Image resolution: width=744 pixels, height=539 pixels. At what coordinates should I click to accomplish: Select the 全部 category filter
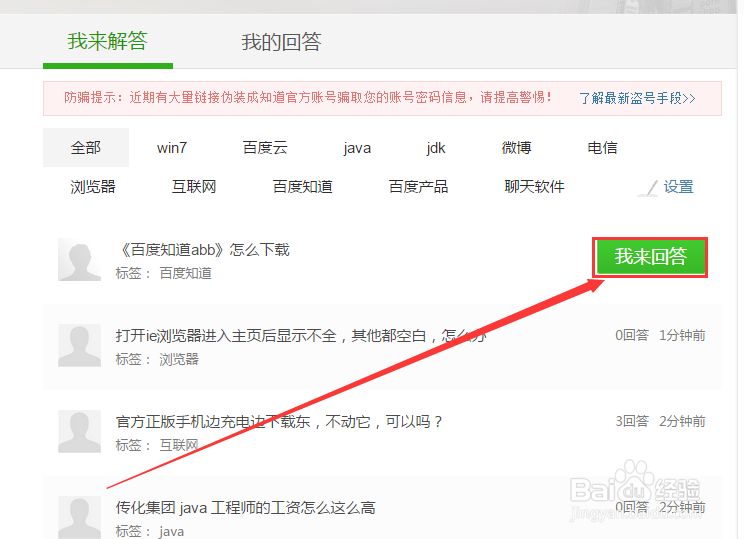pos(86,148)
